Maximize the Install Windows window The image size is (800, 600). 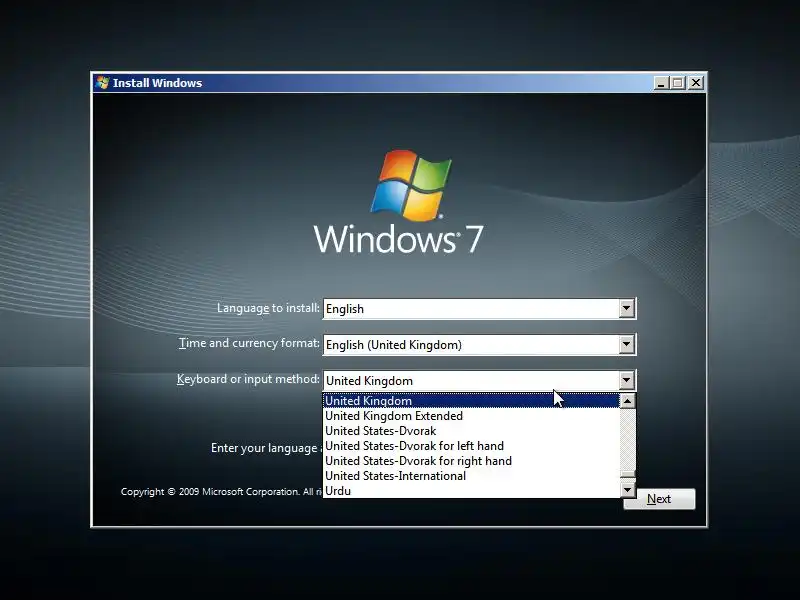coord(678,83)
